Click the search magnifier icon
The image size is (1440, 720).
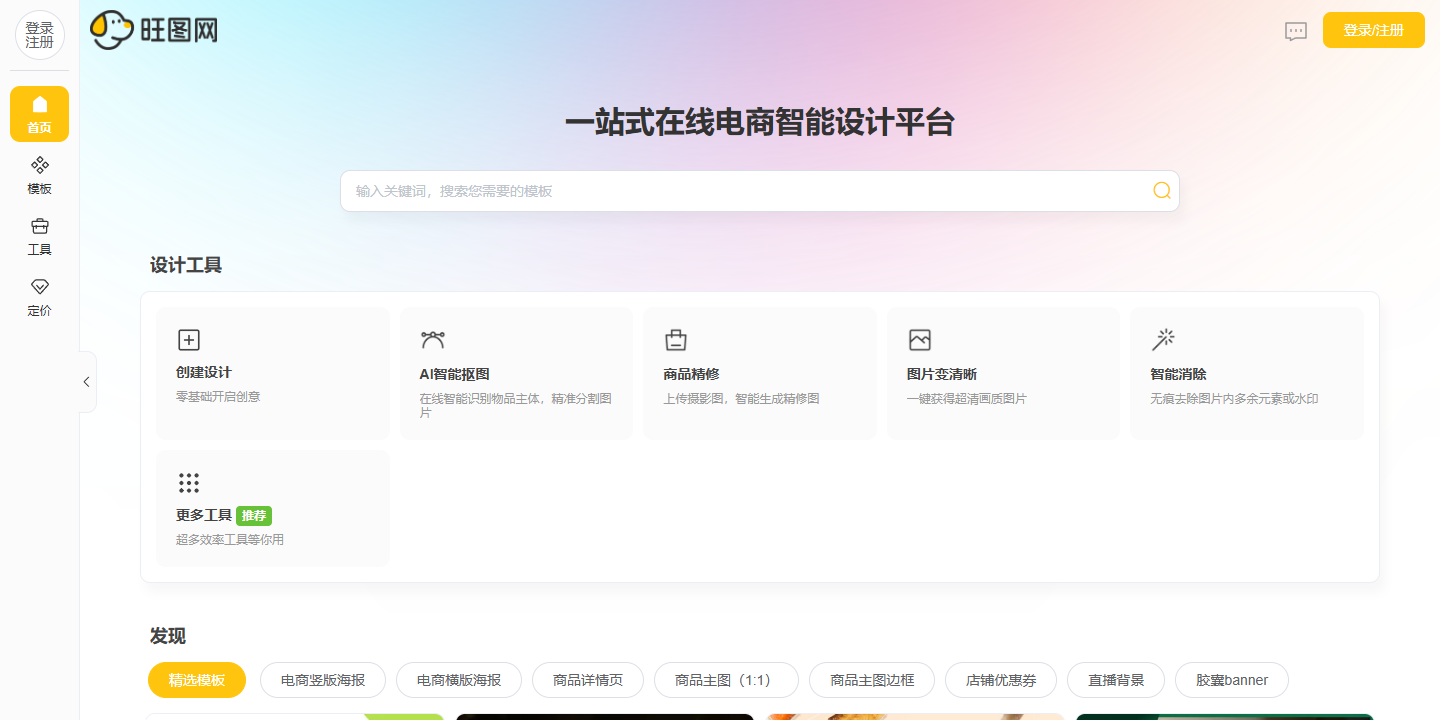point(1162,190)
